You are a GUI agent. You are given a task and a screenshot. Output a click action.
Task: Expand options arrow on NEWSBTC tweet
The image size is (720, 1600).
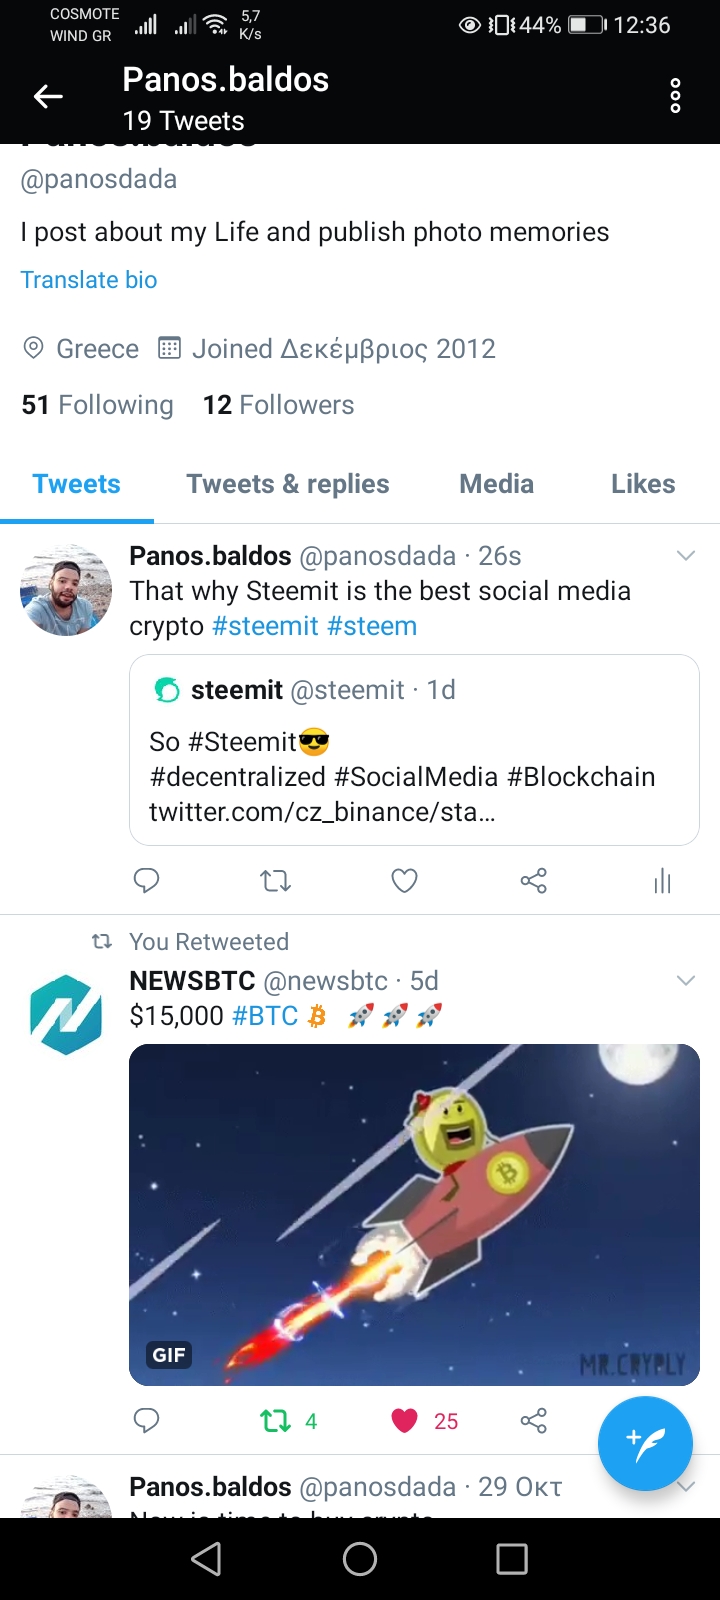pos(685,980)
